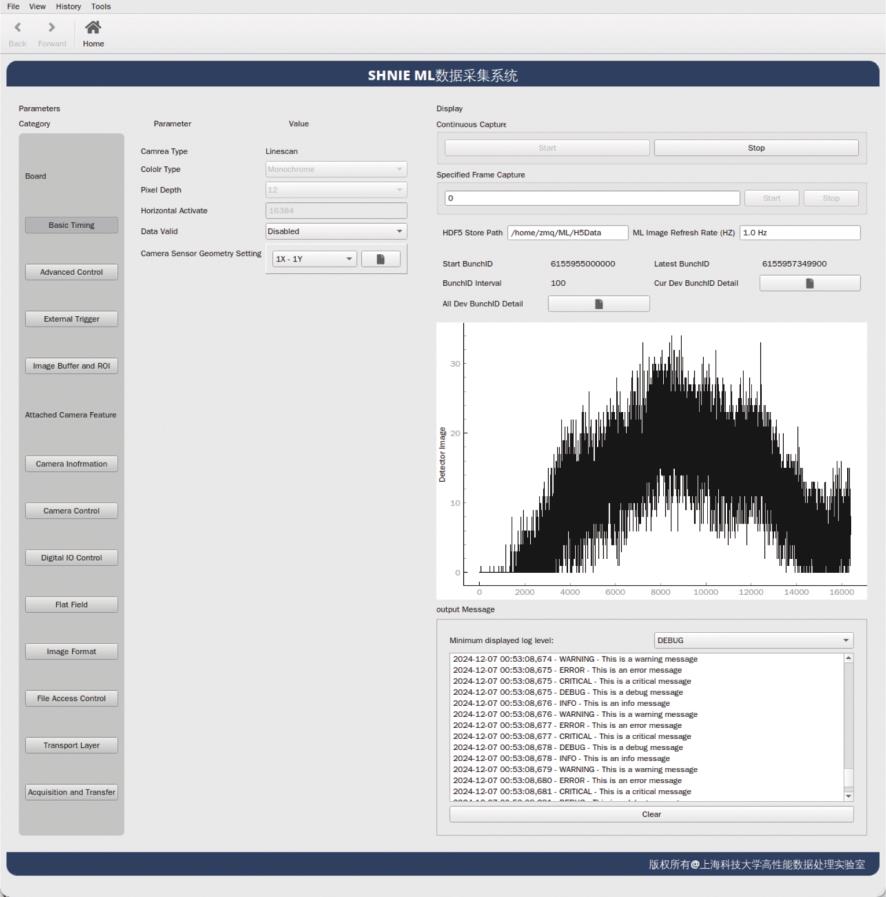
Task: Stop the continuous capture
Action: [756, 148]
